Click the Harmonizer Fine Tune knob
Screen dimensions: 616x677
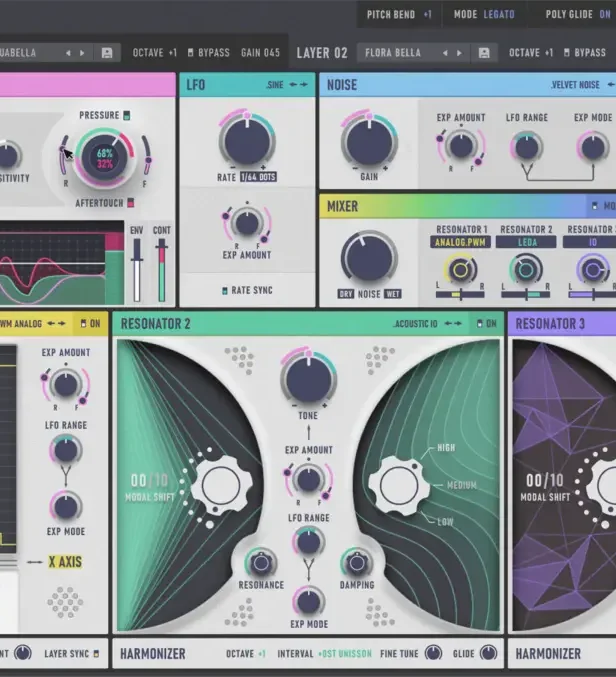point(433,653)
